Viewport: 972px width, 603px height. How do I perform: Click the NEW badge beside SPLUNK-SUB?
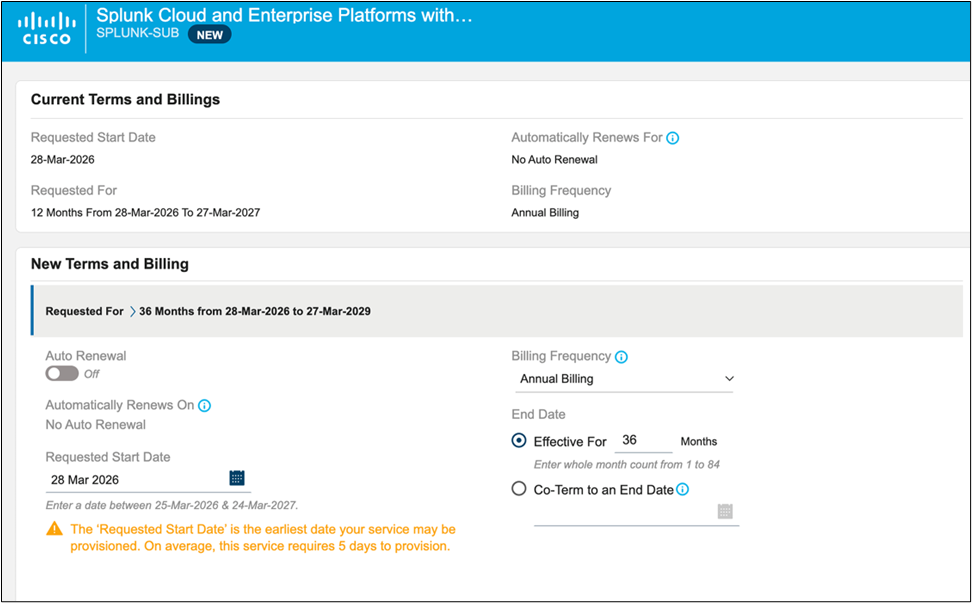(x=210, y=34)
